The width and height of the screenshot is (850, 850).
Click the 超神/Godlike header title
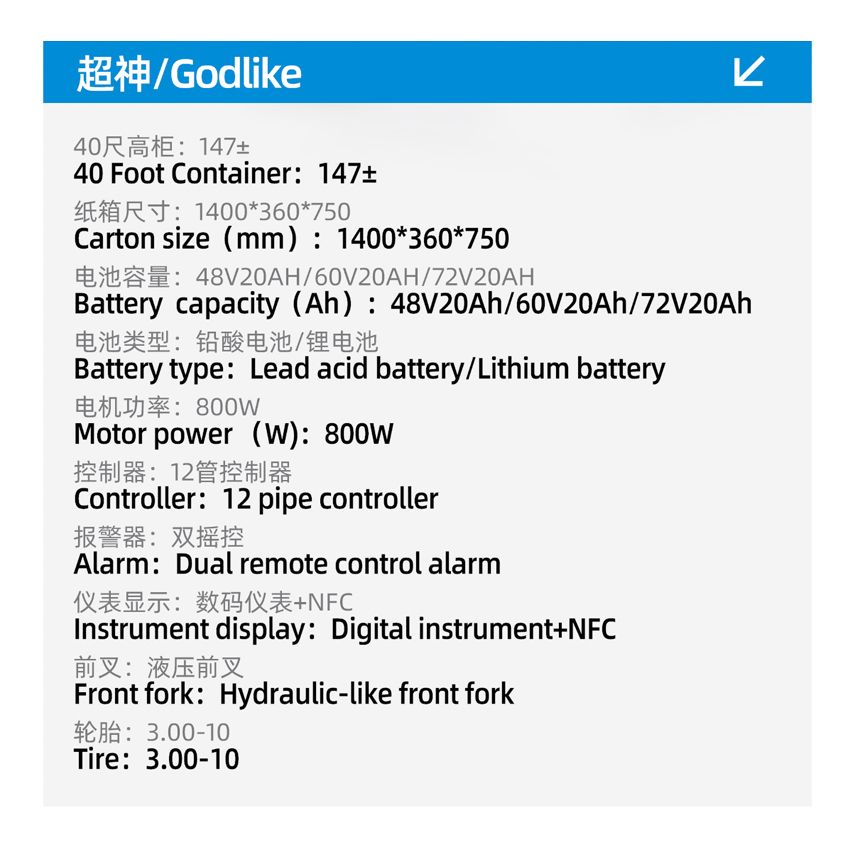pyautogui.click(x=189, y=74)
